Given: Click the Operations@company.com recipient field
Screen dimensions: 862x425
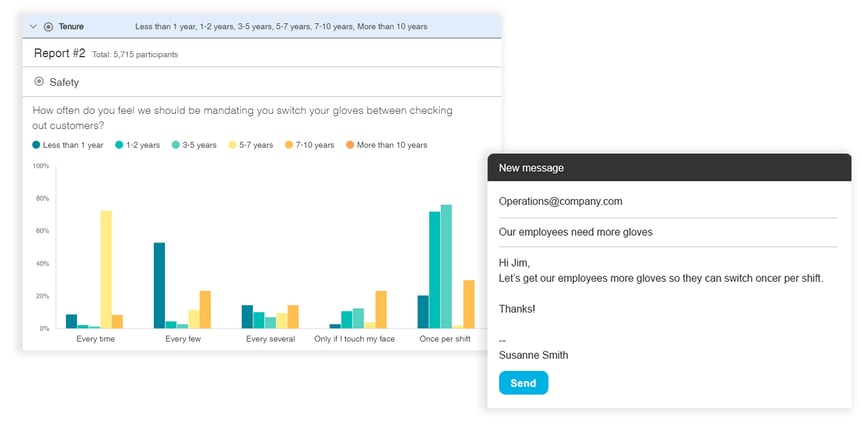Looking at the screenshot, I should click(x=560, y=201).
